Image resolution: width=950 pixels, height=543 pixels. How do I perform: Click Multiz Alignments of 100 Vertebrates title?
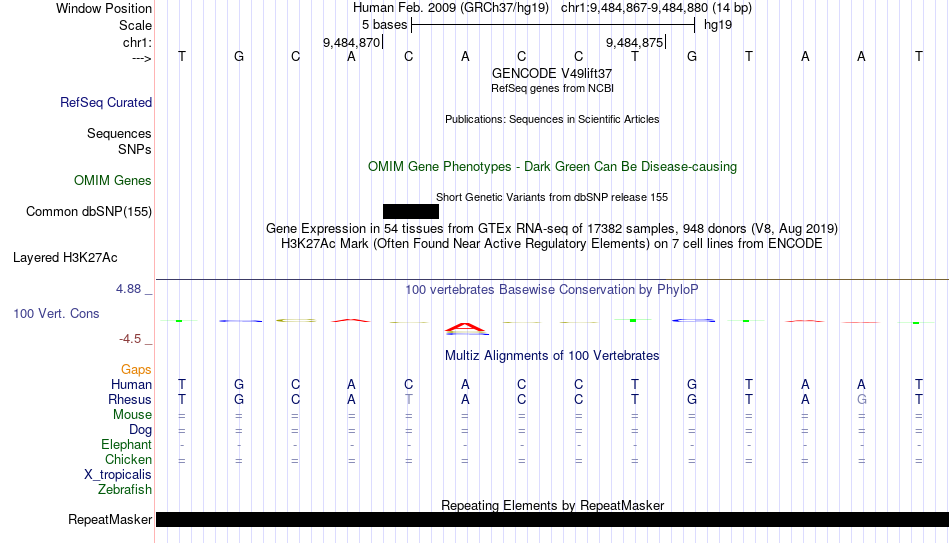click(552, 356)
